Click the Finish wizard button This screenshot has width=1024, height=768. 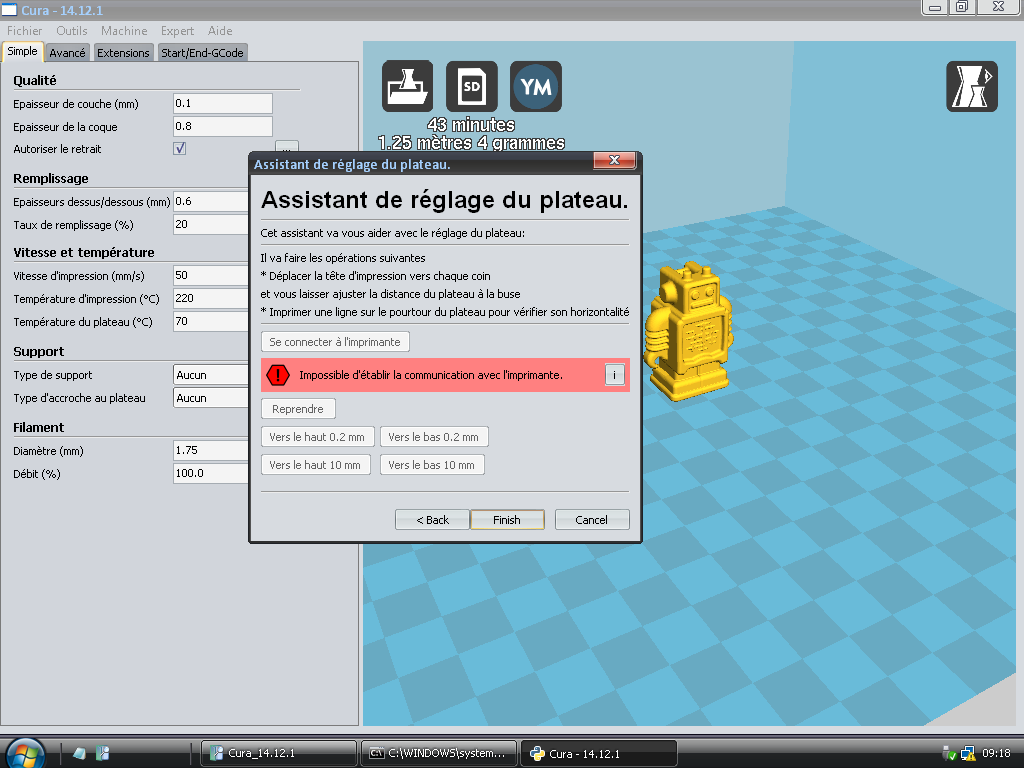pyautogui.click(x=507, y=520)
